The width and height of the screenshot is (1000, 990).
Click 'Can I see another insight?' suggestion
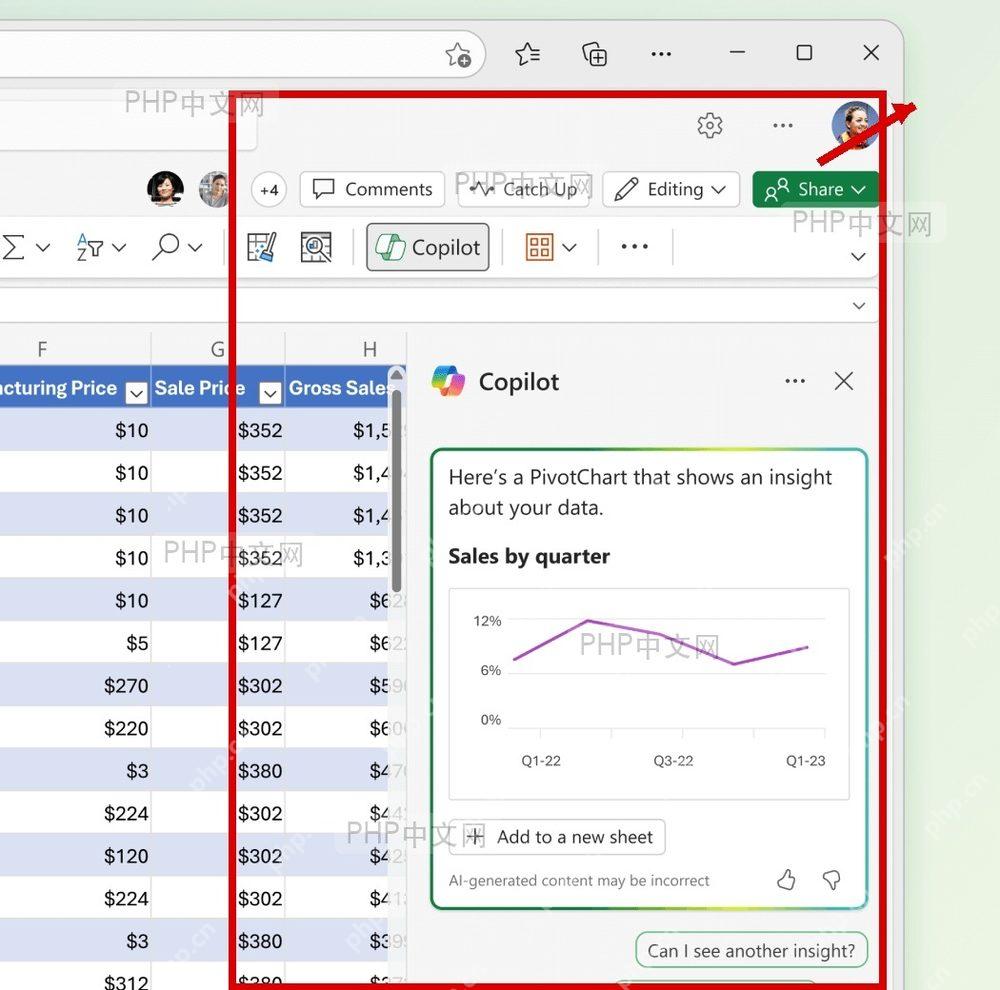[x=751, y=950]
